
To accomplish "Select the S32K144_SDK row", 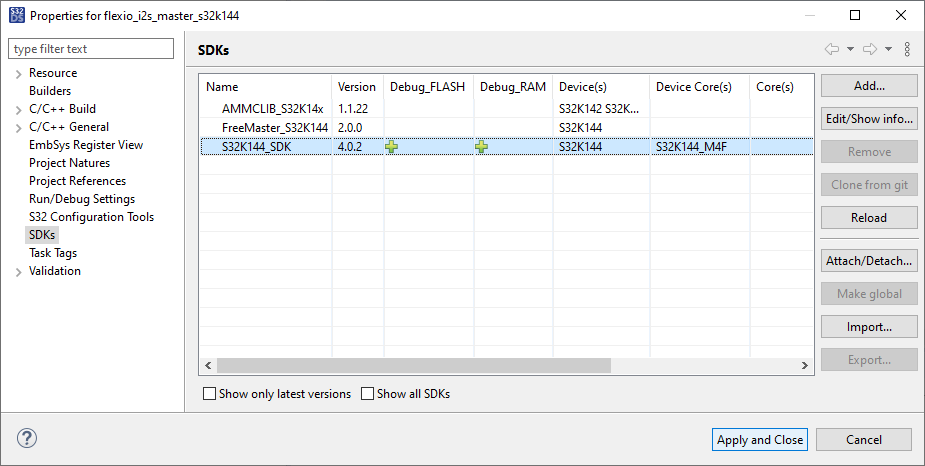I will click(x=507, y=146).
